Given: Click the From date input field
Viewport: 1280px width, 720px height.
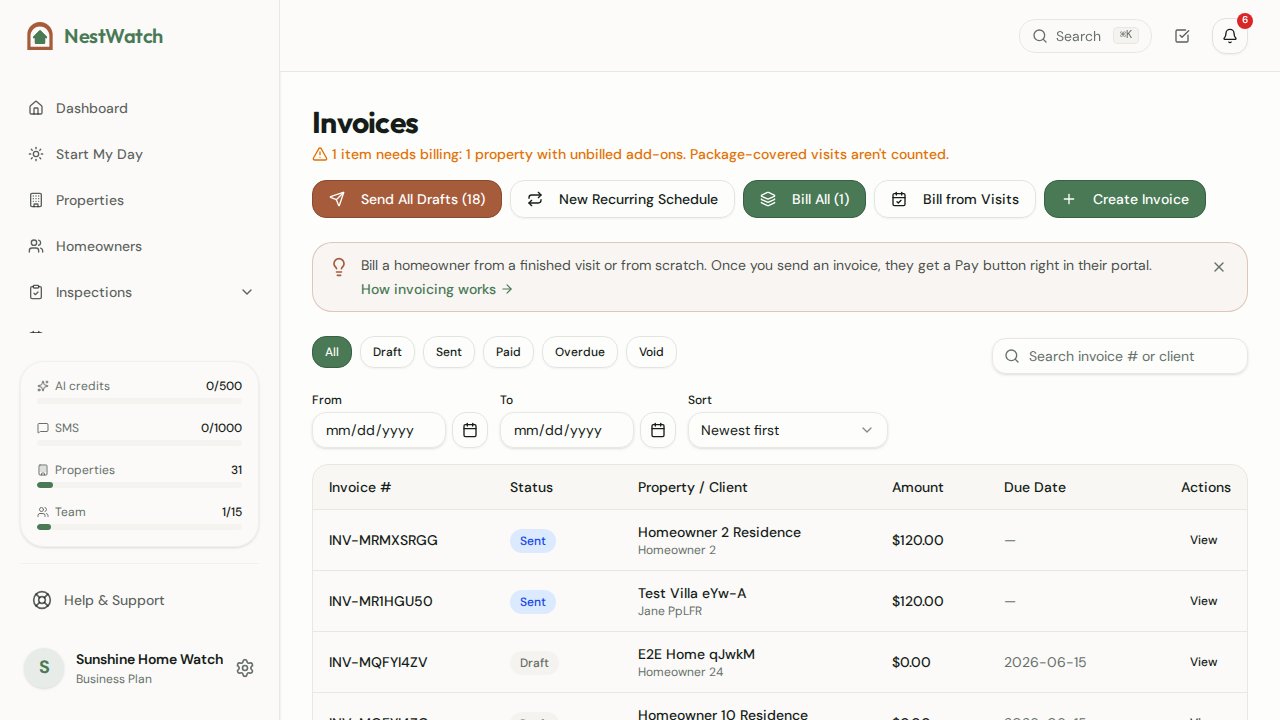Looking at the screenshot, I should tap(379, 430).
